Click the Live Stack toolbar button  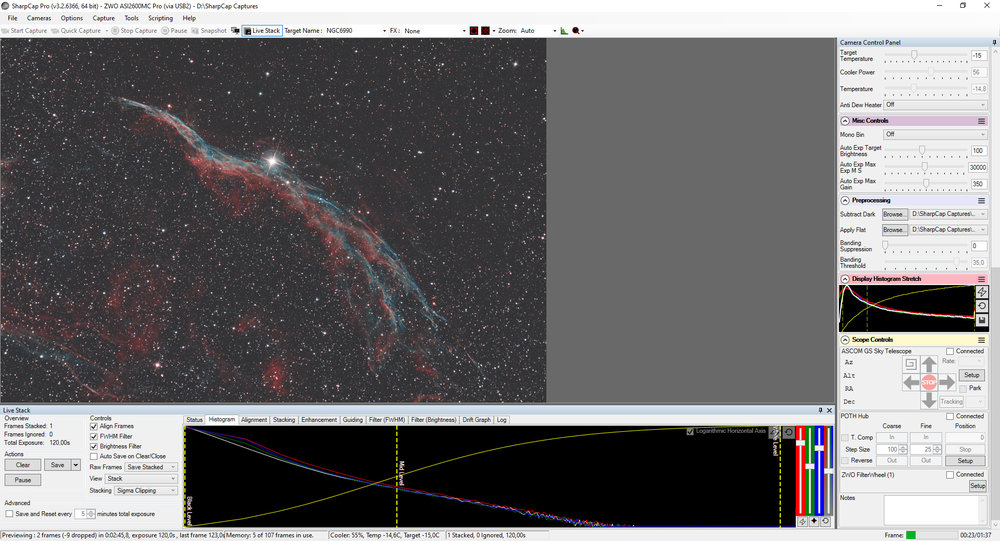click(x=262, y=31)
